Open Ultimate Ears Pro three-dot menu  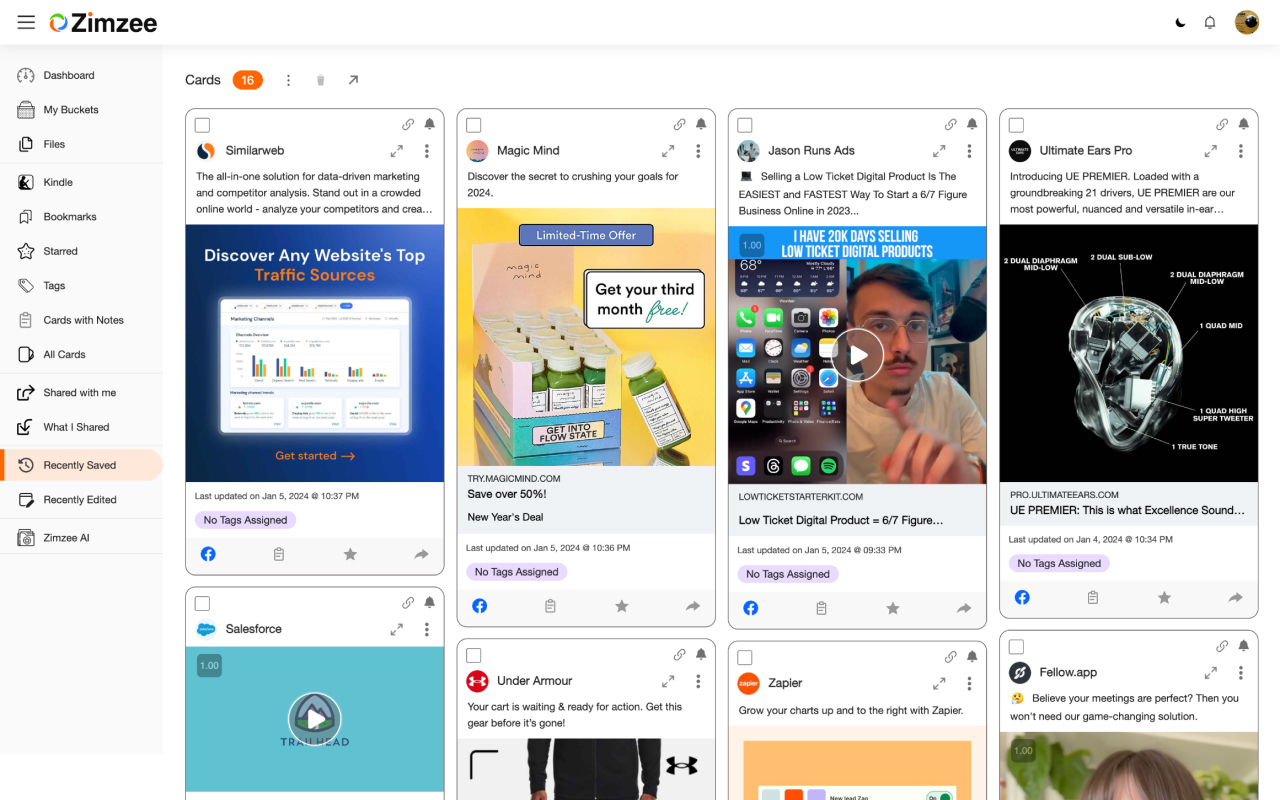pyautogui.click(x=1241, y=151)
